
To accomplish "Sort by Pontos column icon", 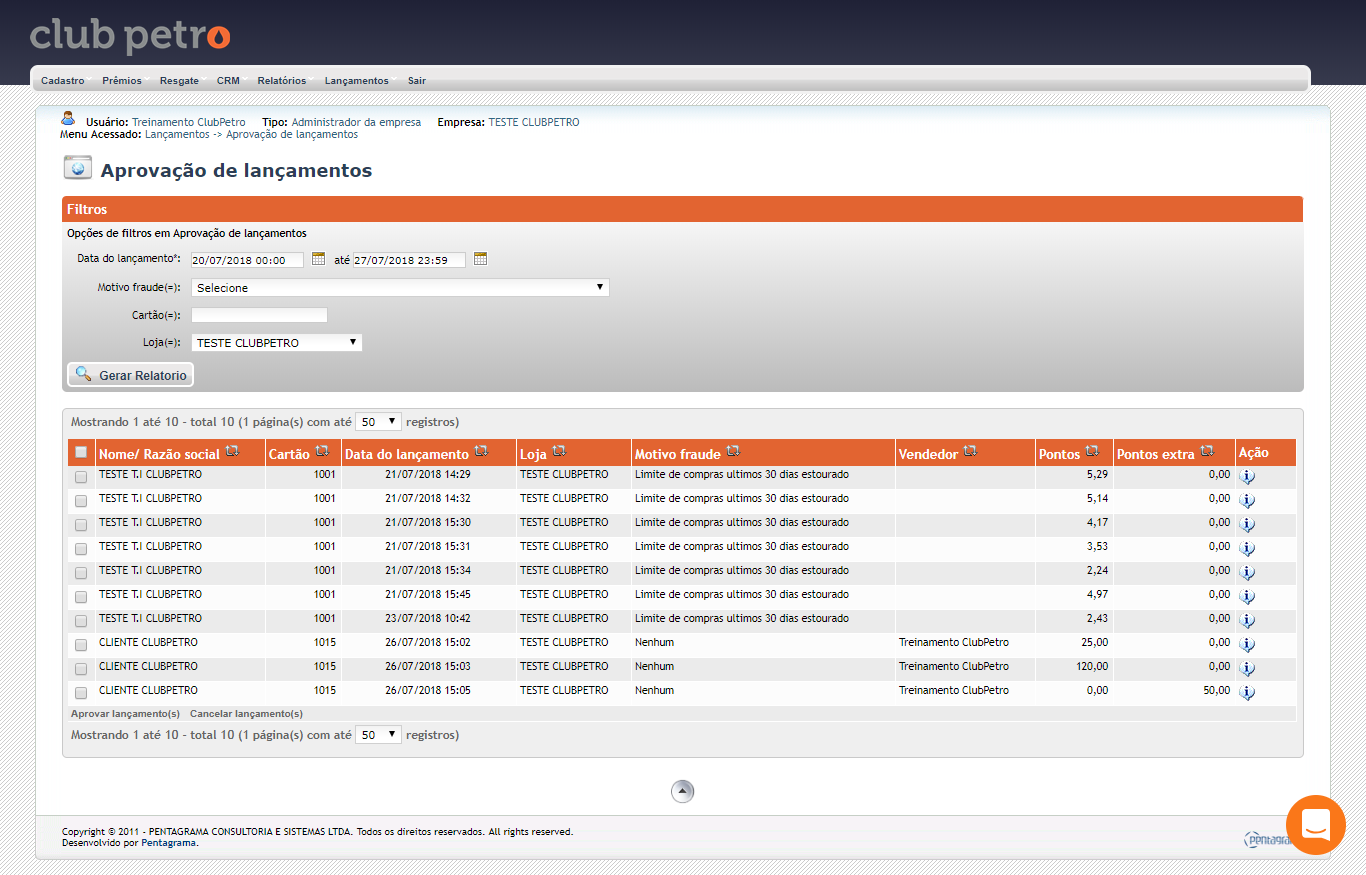I will 1092,452.
